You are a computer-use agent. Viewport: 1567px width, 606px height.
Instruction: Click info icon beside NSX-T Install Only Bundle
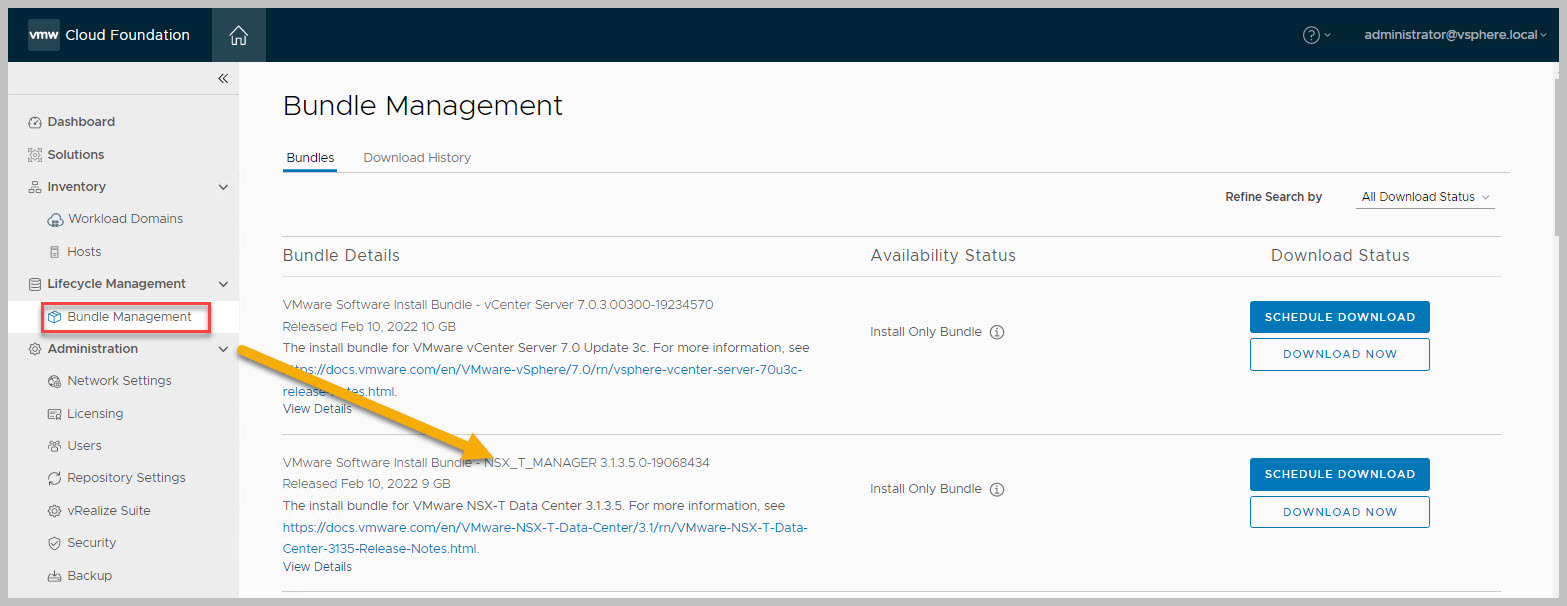(996, 489)
